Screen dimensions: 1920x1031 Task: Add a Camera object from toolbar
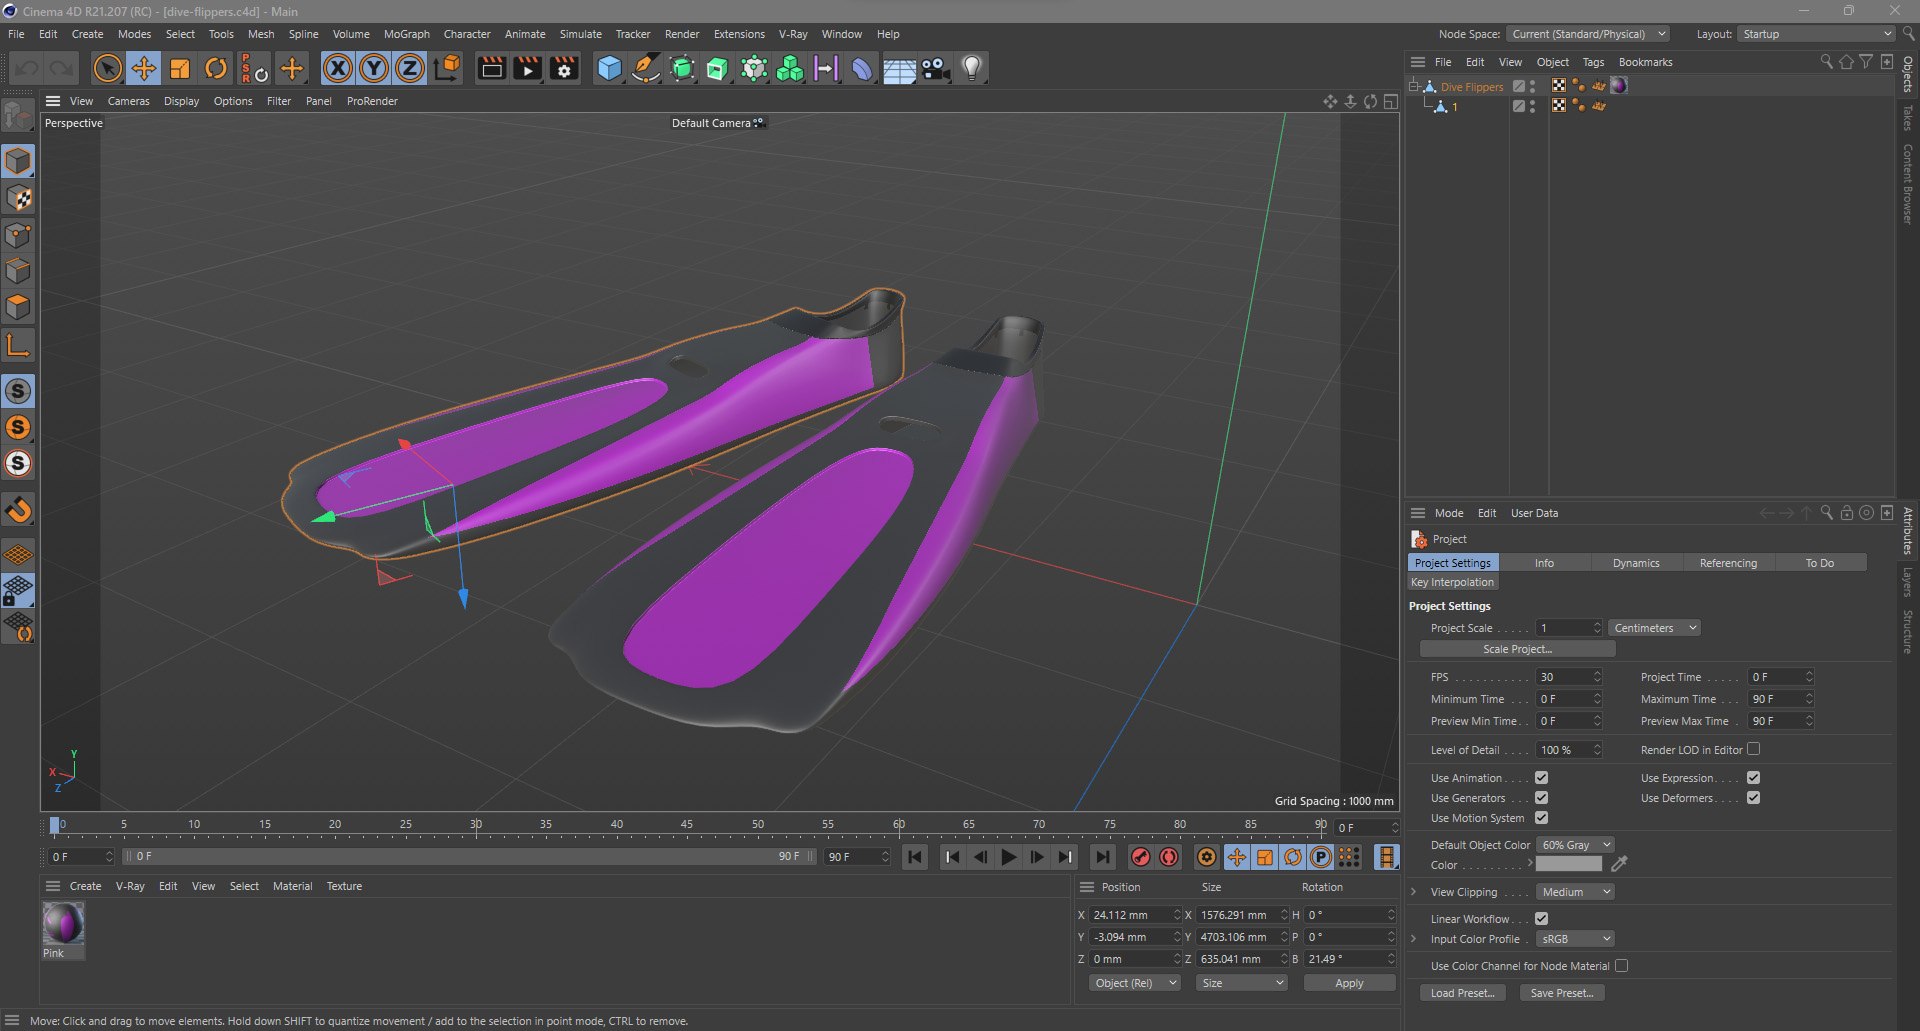pyautogui.click(x=935, y=68)
